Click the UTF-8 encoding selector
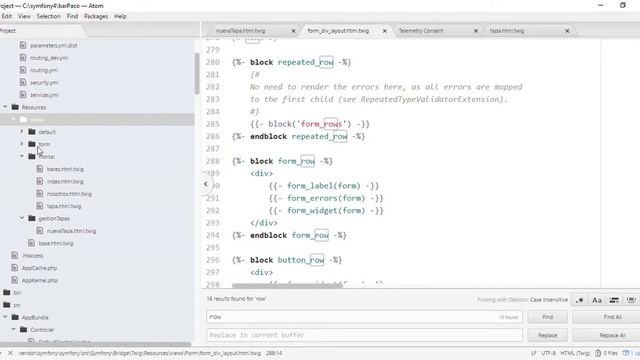The width and height of the screenshot is (640, 360). pos(548,353)
